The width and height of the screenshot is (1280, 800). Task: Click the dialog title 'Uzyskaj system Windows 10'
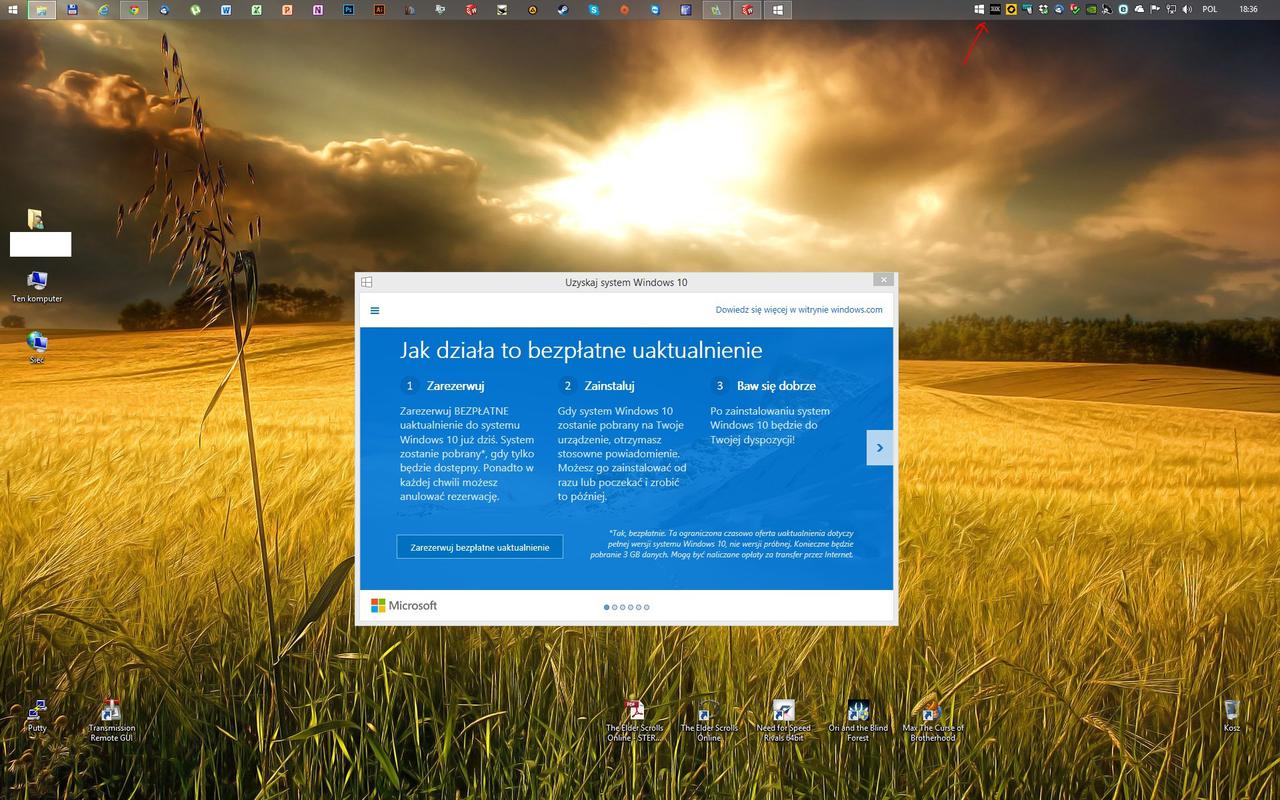click(626, 282)
